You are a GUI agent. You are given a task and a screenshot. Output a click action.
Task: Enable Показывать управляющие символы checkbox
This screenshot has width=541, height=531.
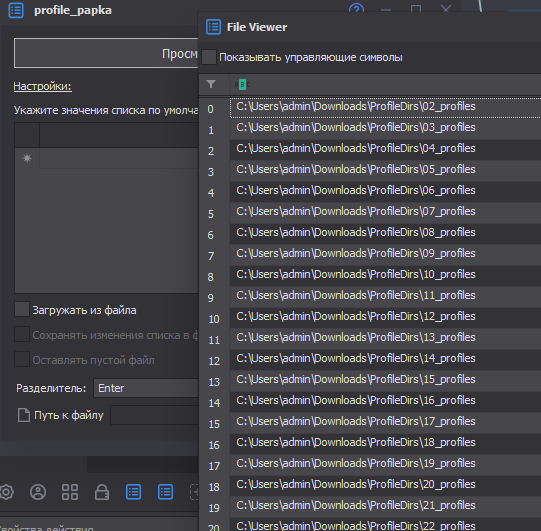[x=209, y=57]
